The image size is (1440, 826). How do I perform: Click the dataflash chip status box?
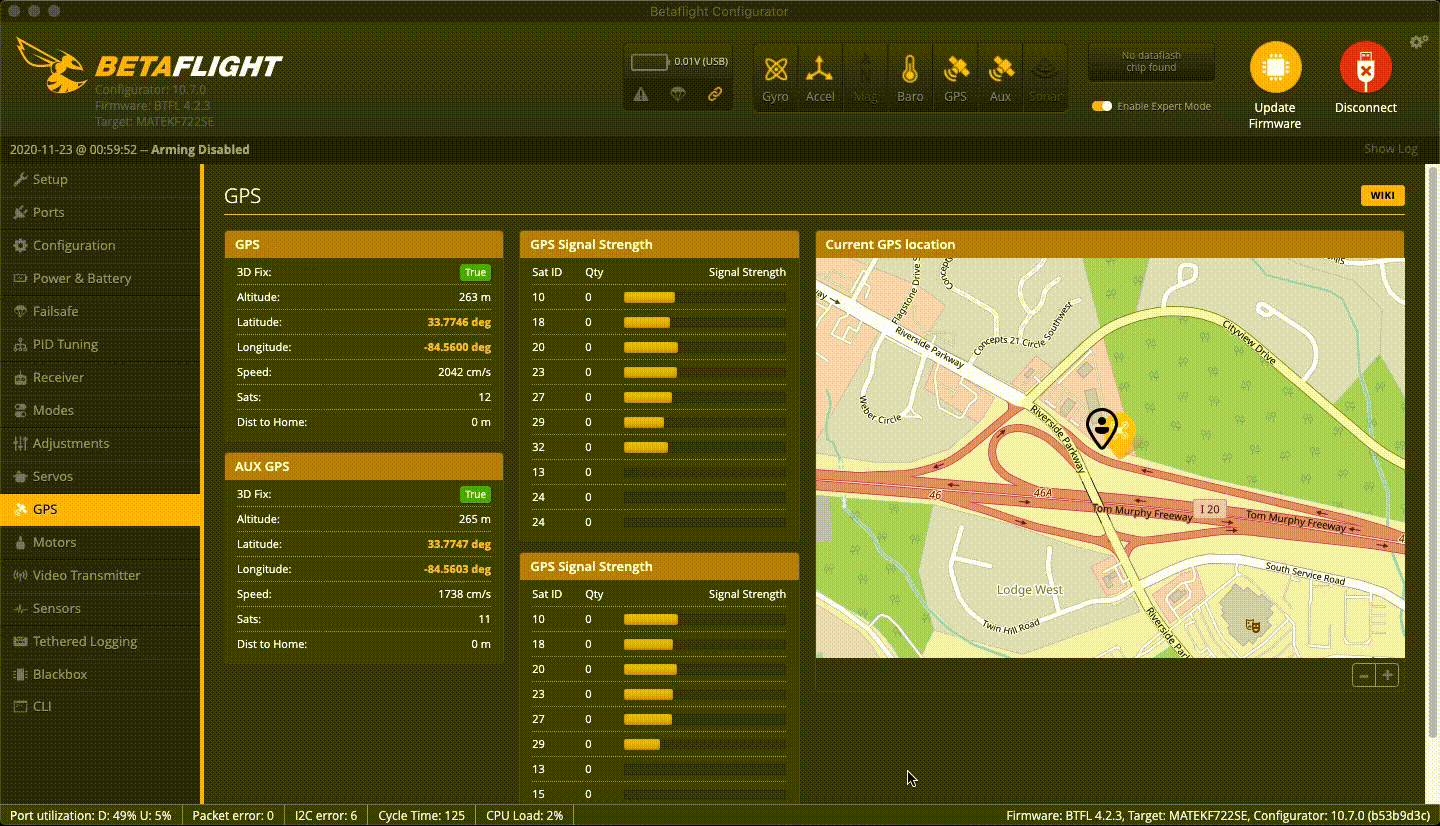pos(1151,62)
